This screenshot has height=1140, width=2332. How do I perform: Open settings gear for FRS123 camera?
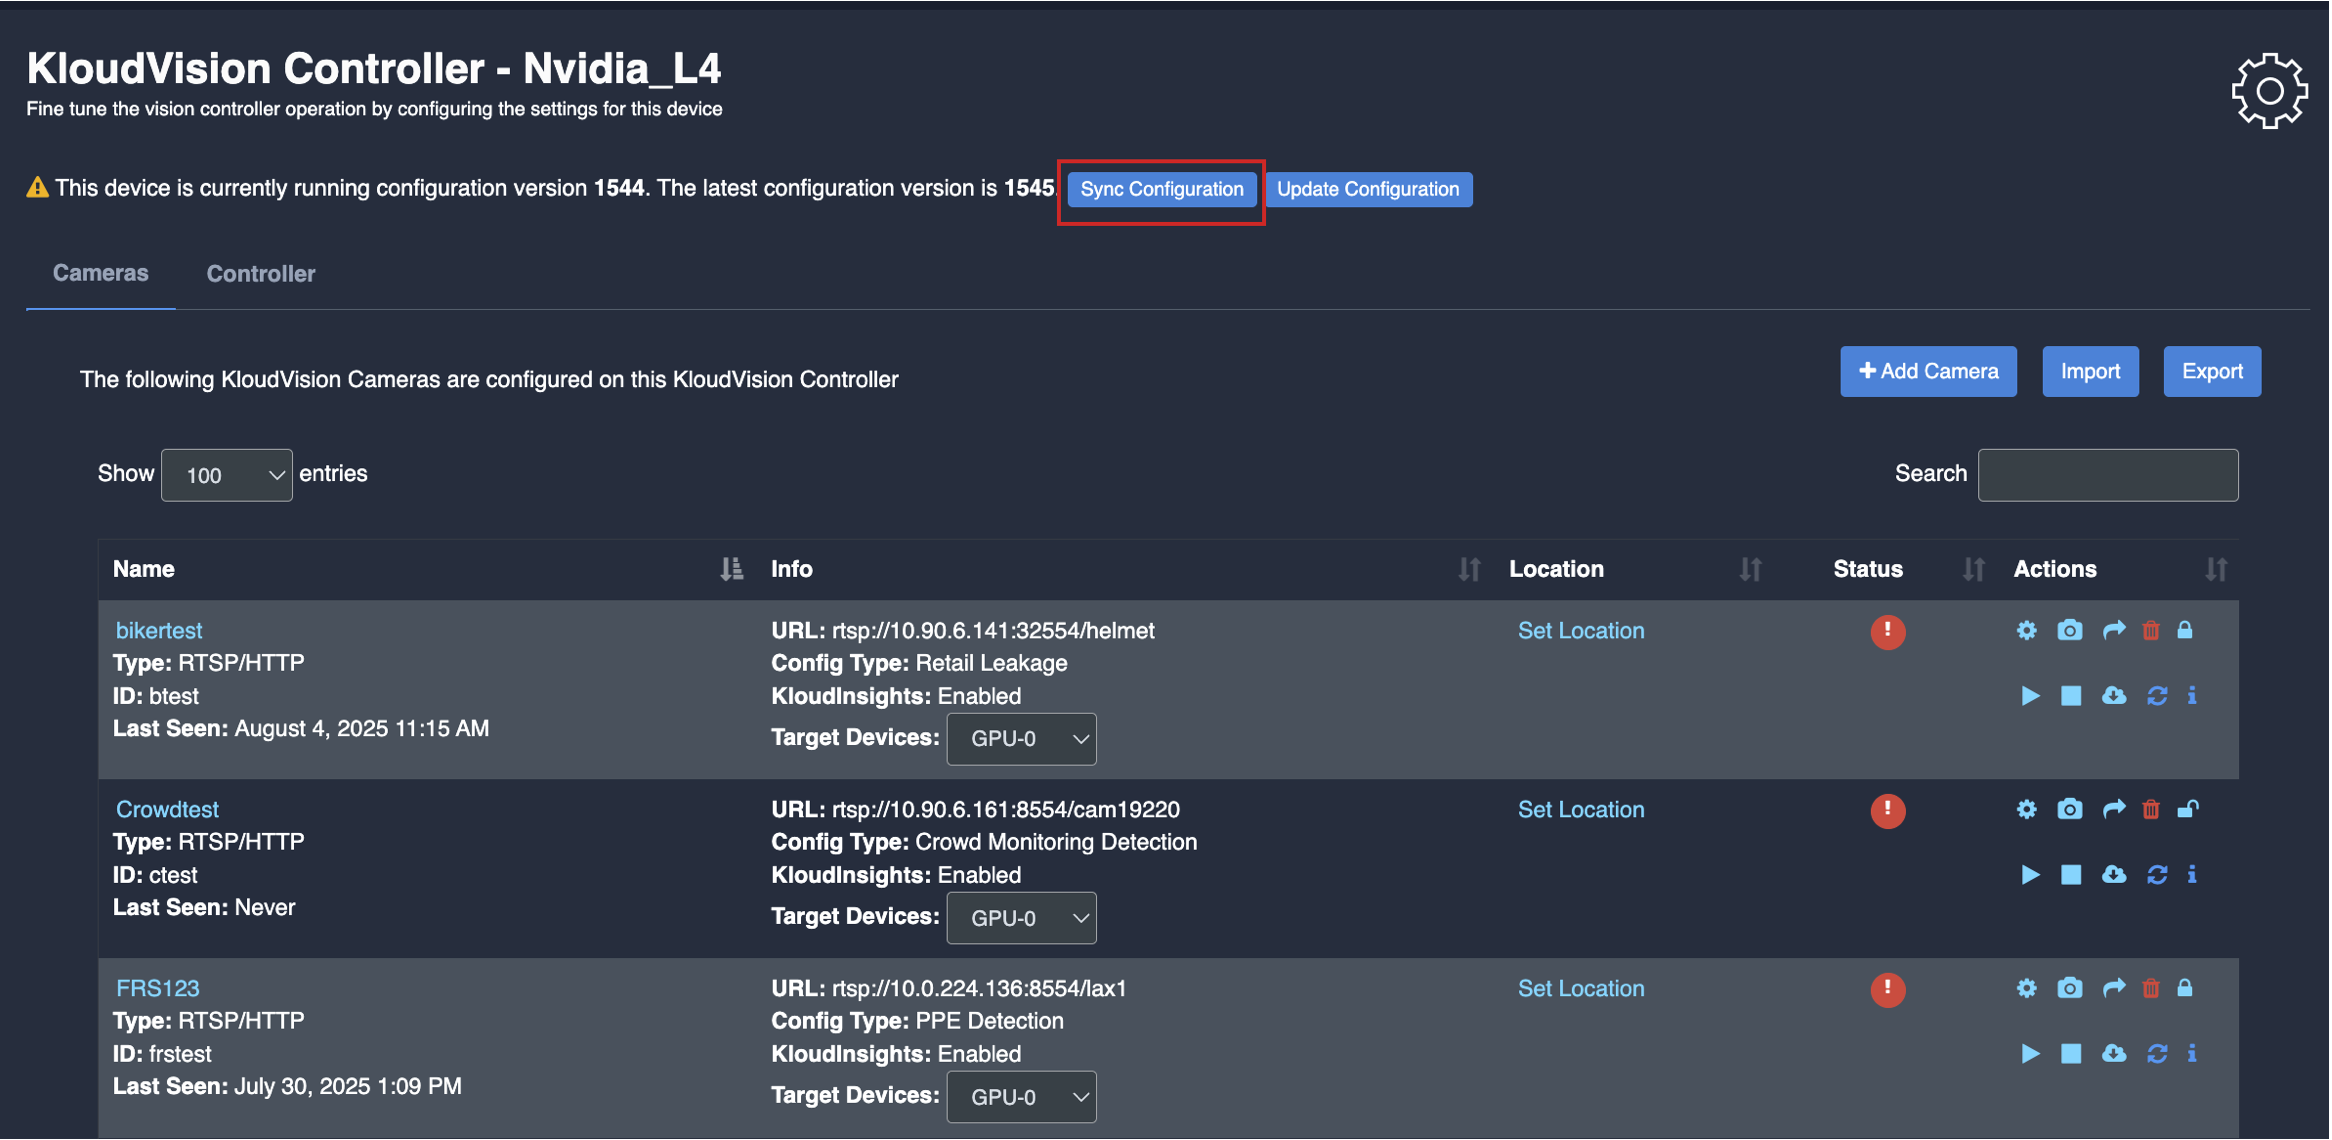click(x=2026, y=988)
